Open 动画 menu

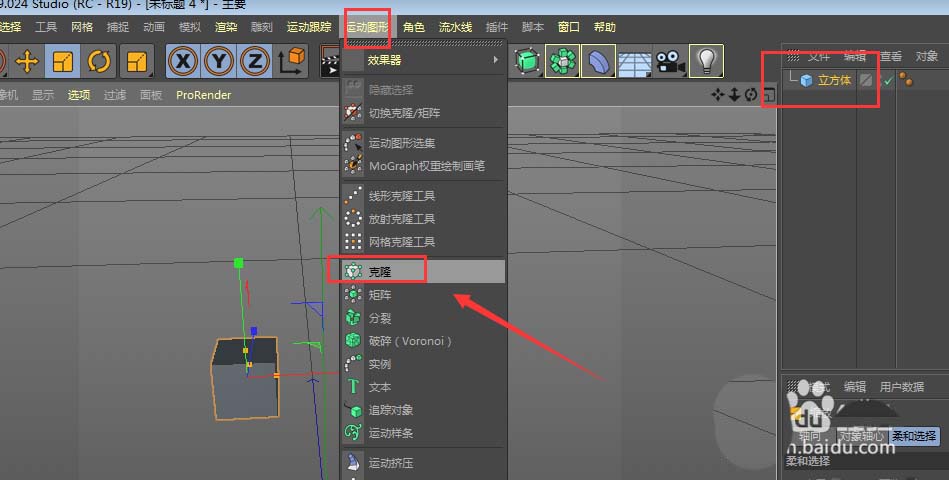pyautogui.click(x=154, y=27)
